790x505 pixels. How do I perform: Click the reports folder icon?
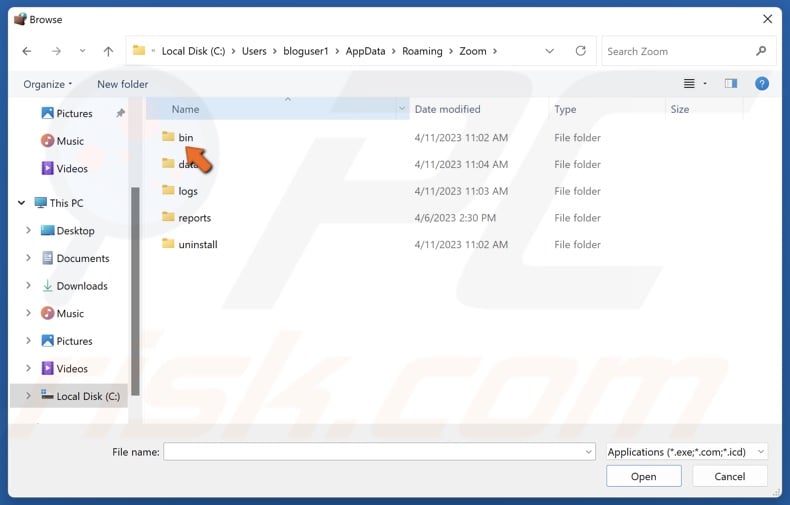[x=168, y=217]
